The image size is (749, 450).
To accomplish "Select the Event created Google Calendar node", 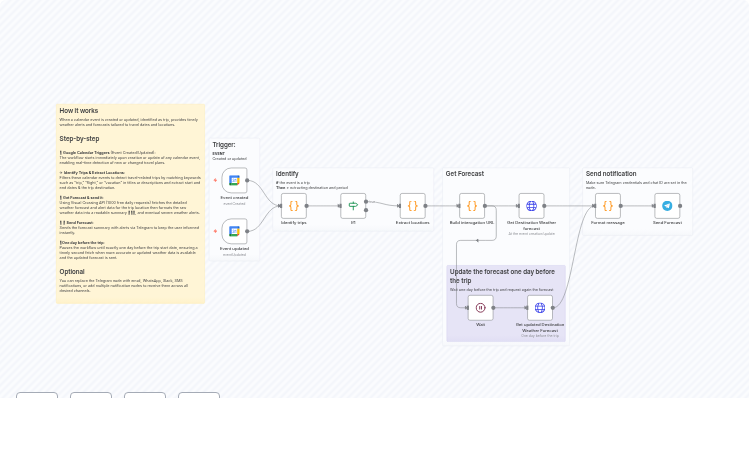I will (234, 181).
